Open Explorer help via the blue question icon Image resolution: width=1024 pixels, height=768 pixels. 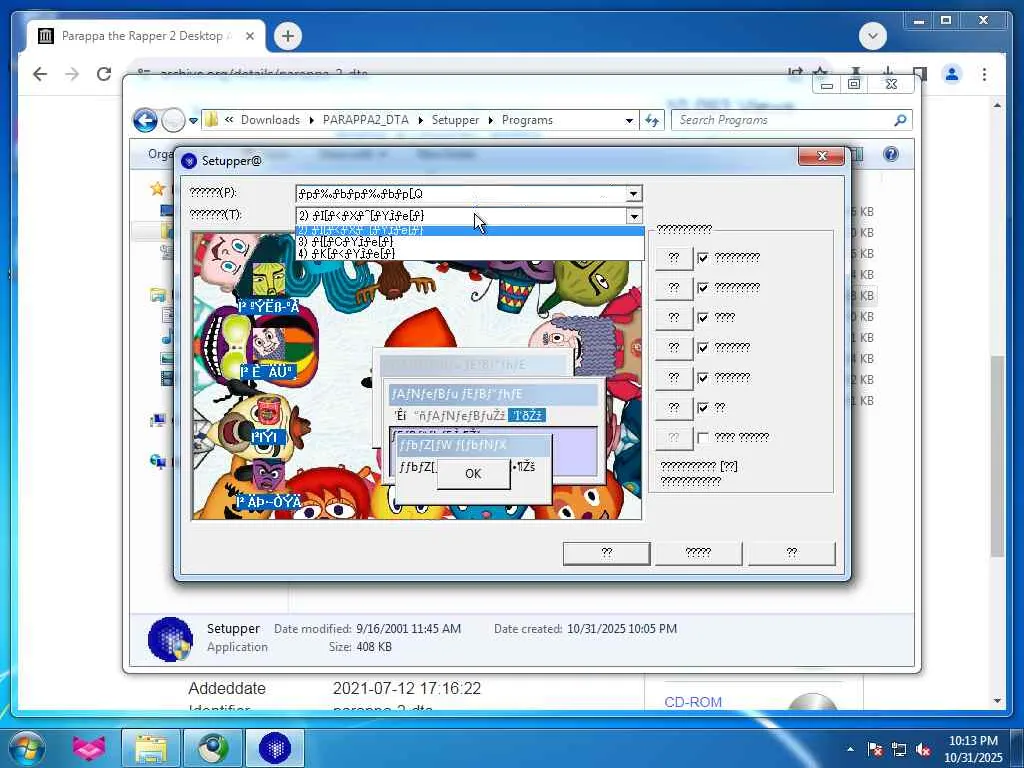[891, 154]
